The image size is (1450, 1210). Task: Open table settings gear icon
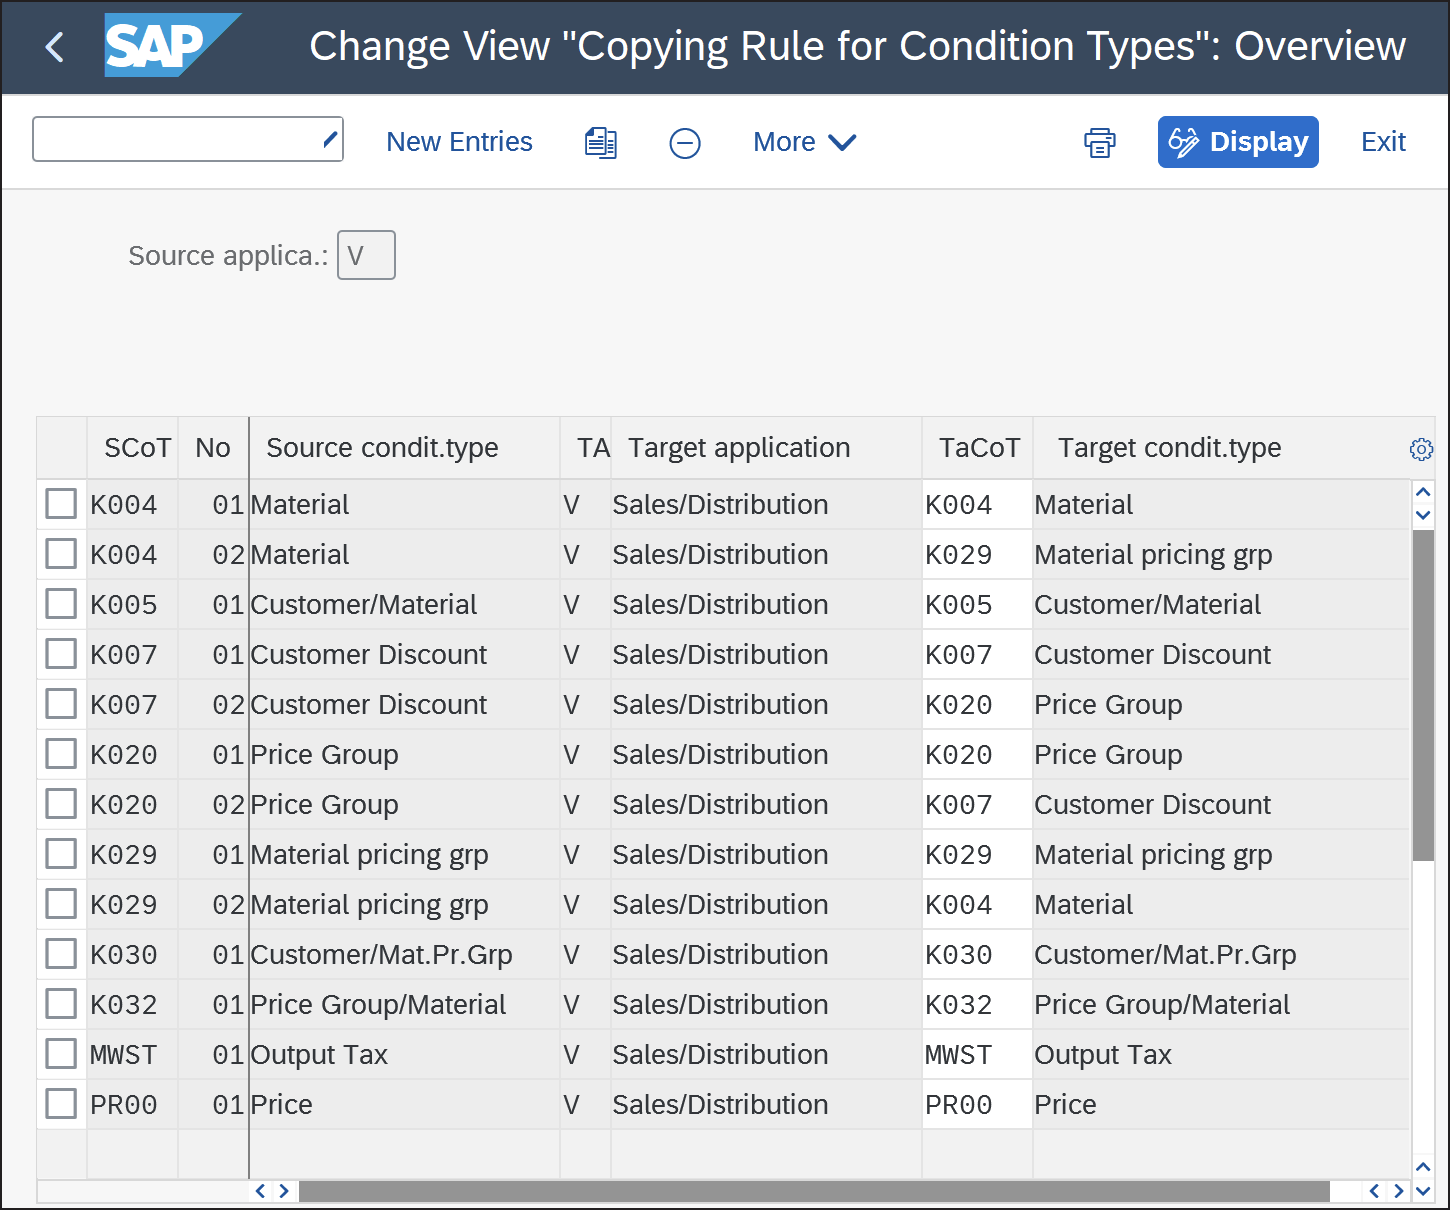tap(1421, 449)
